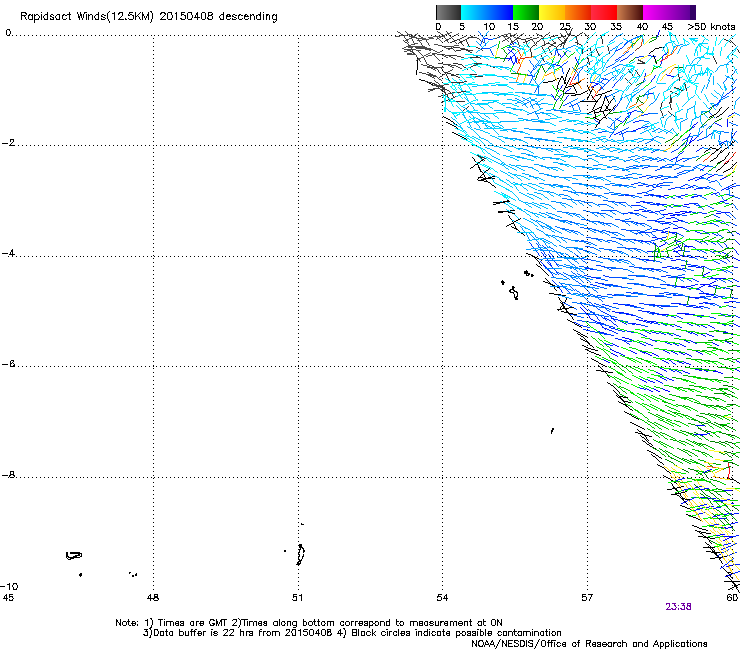This screenshot has height=650, width=740.
Task: Click the orange 25-30 knots legend segment
Action: (x=578, y=12)
